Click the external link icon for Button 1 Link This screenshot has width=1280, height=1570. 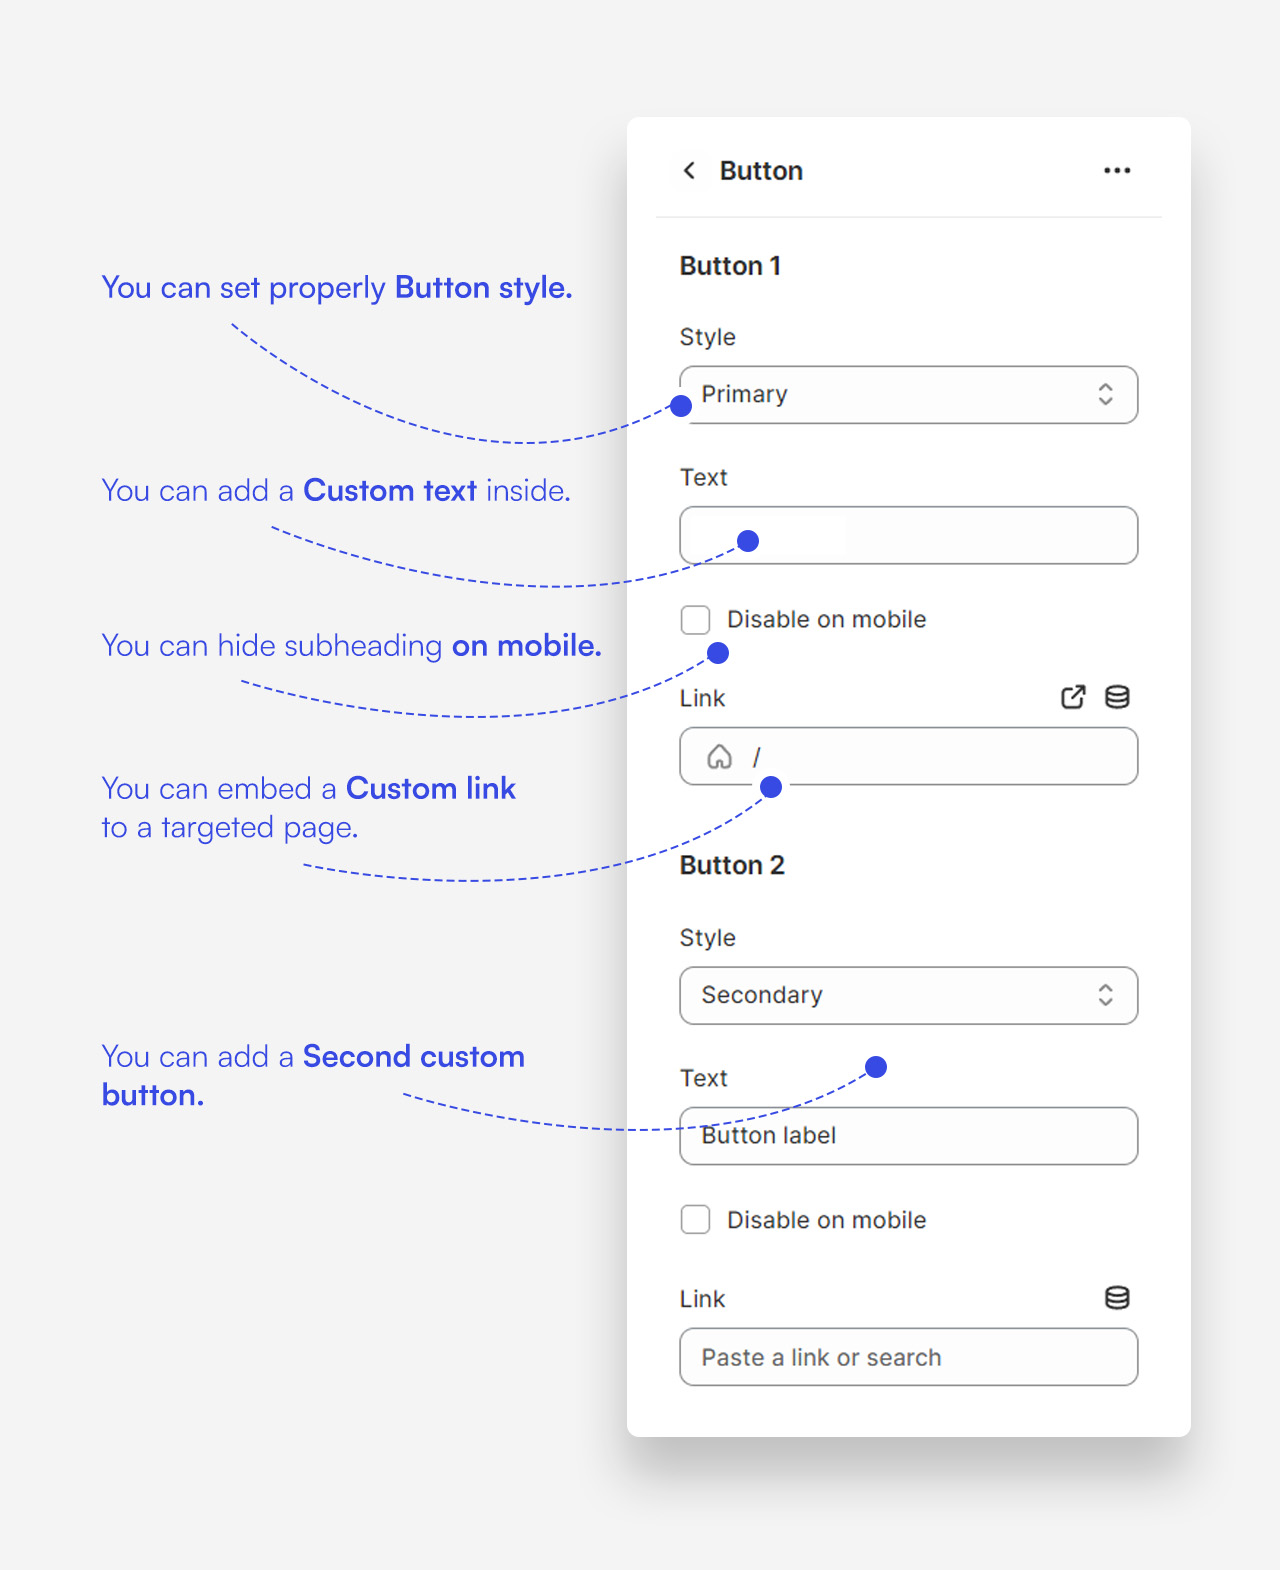pos(1072,697)
